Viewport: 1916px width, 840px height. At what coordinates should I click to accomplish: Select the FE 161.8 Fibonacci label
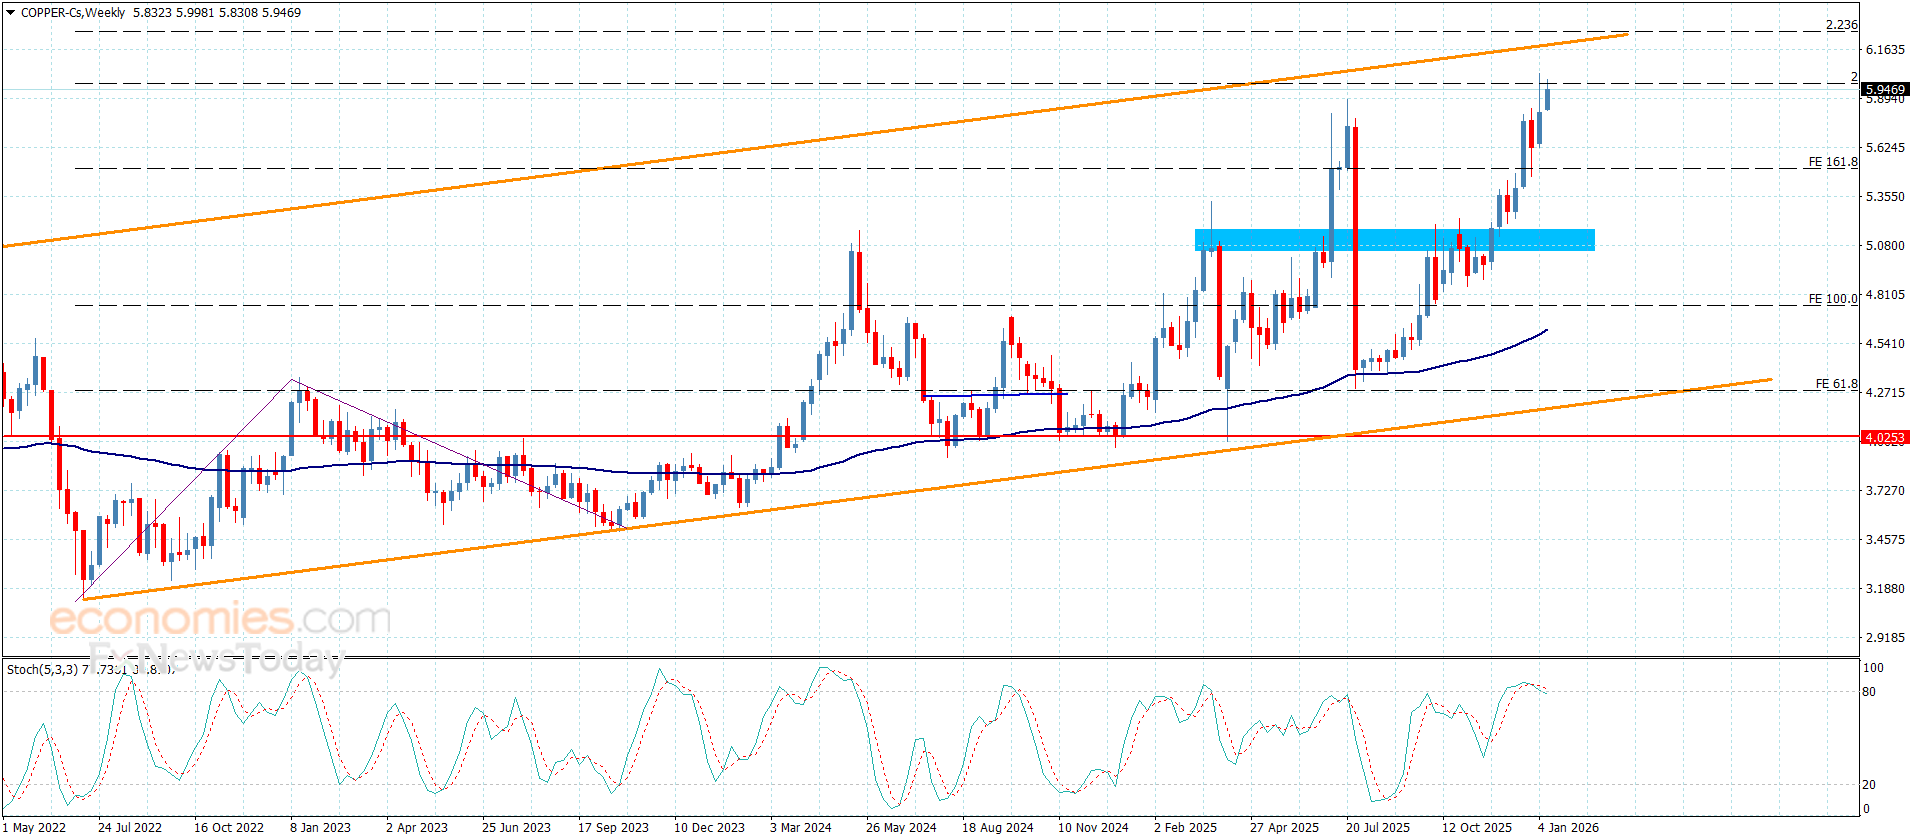pyautogui.click(x=1832, y=162)
